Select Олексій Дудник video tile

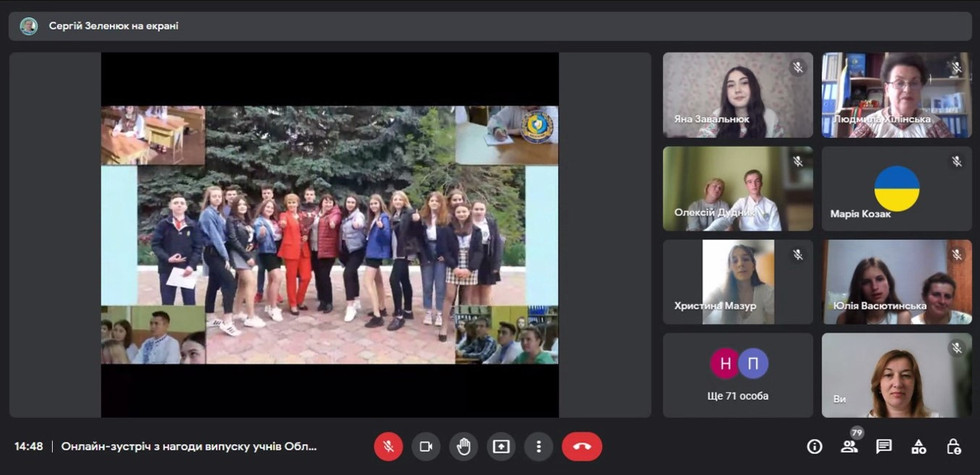point(738,189)
